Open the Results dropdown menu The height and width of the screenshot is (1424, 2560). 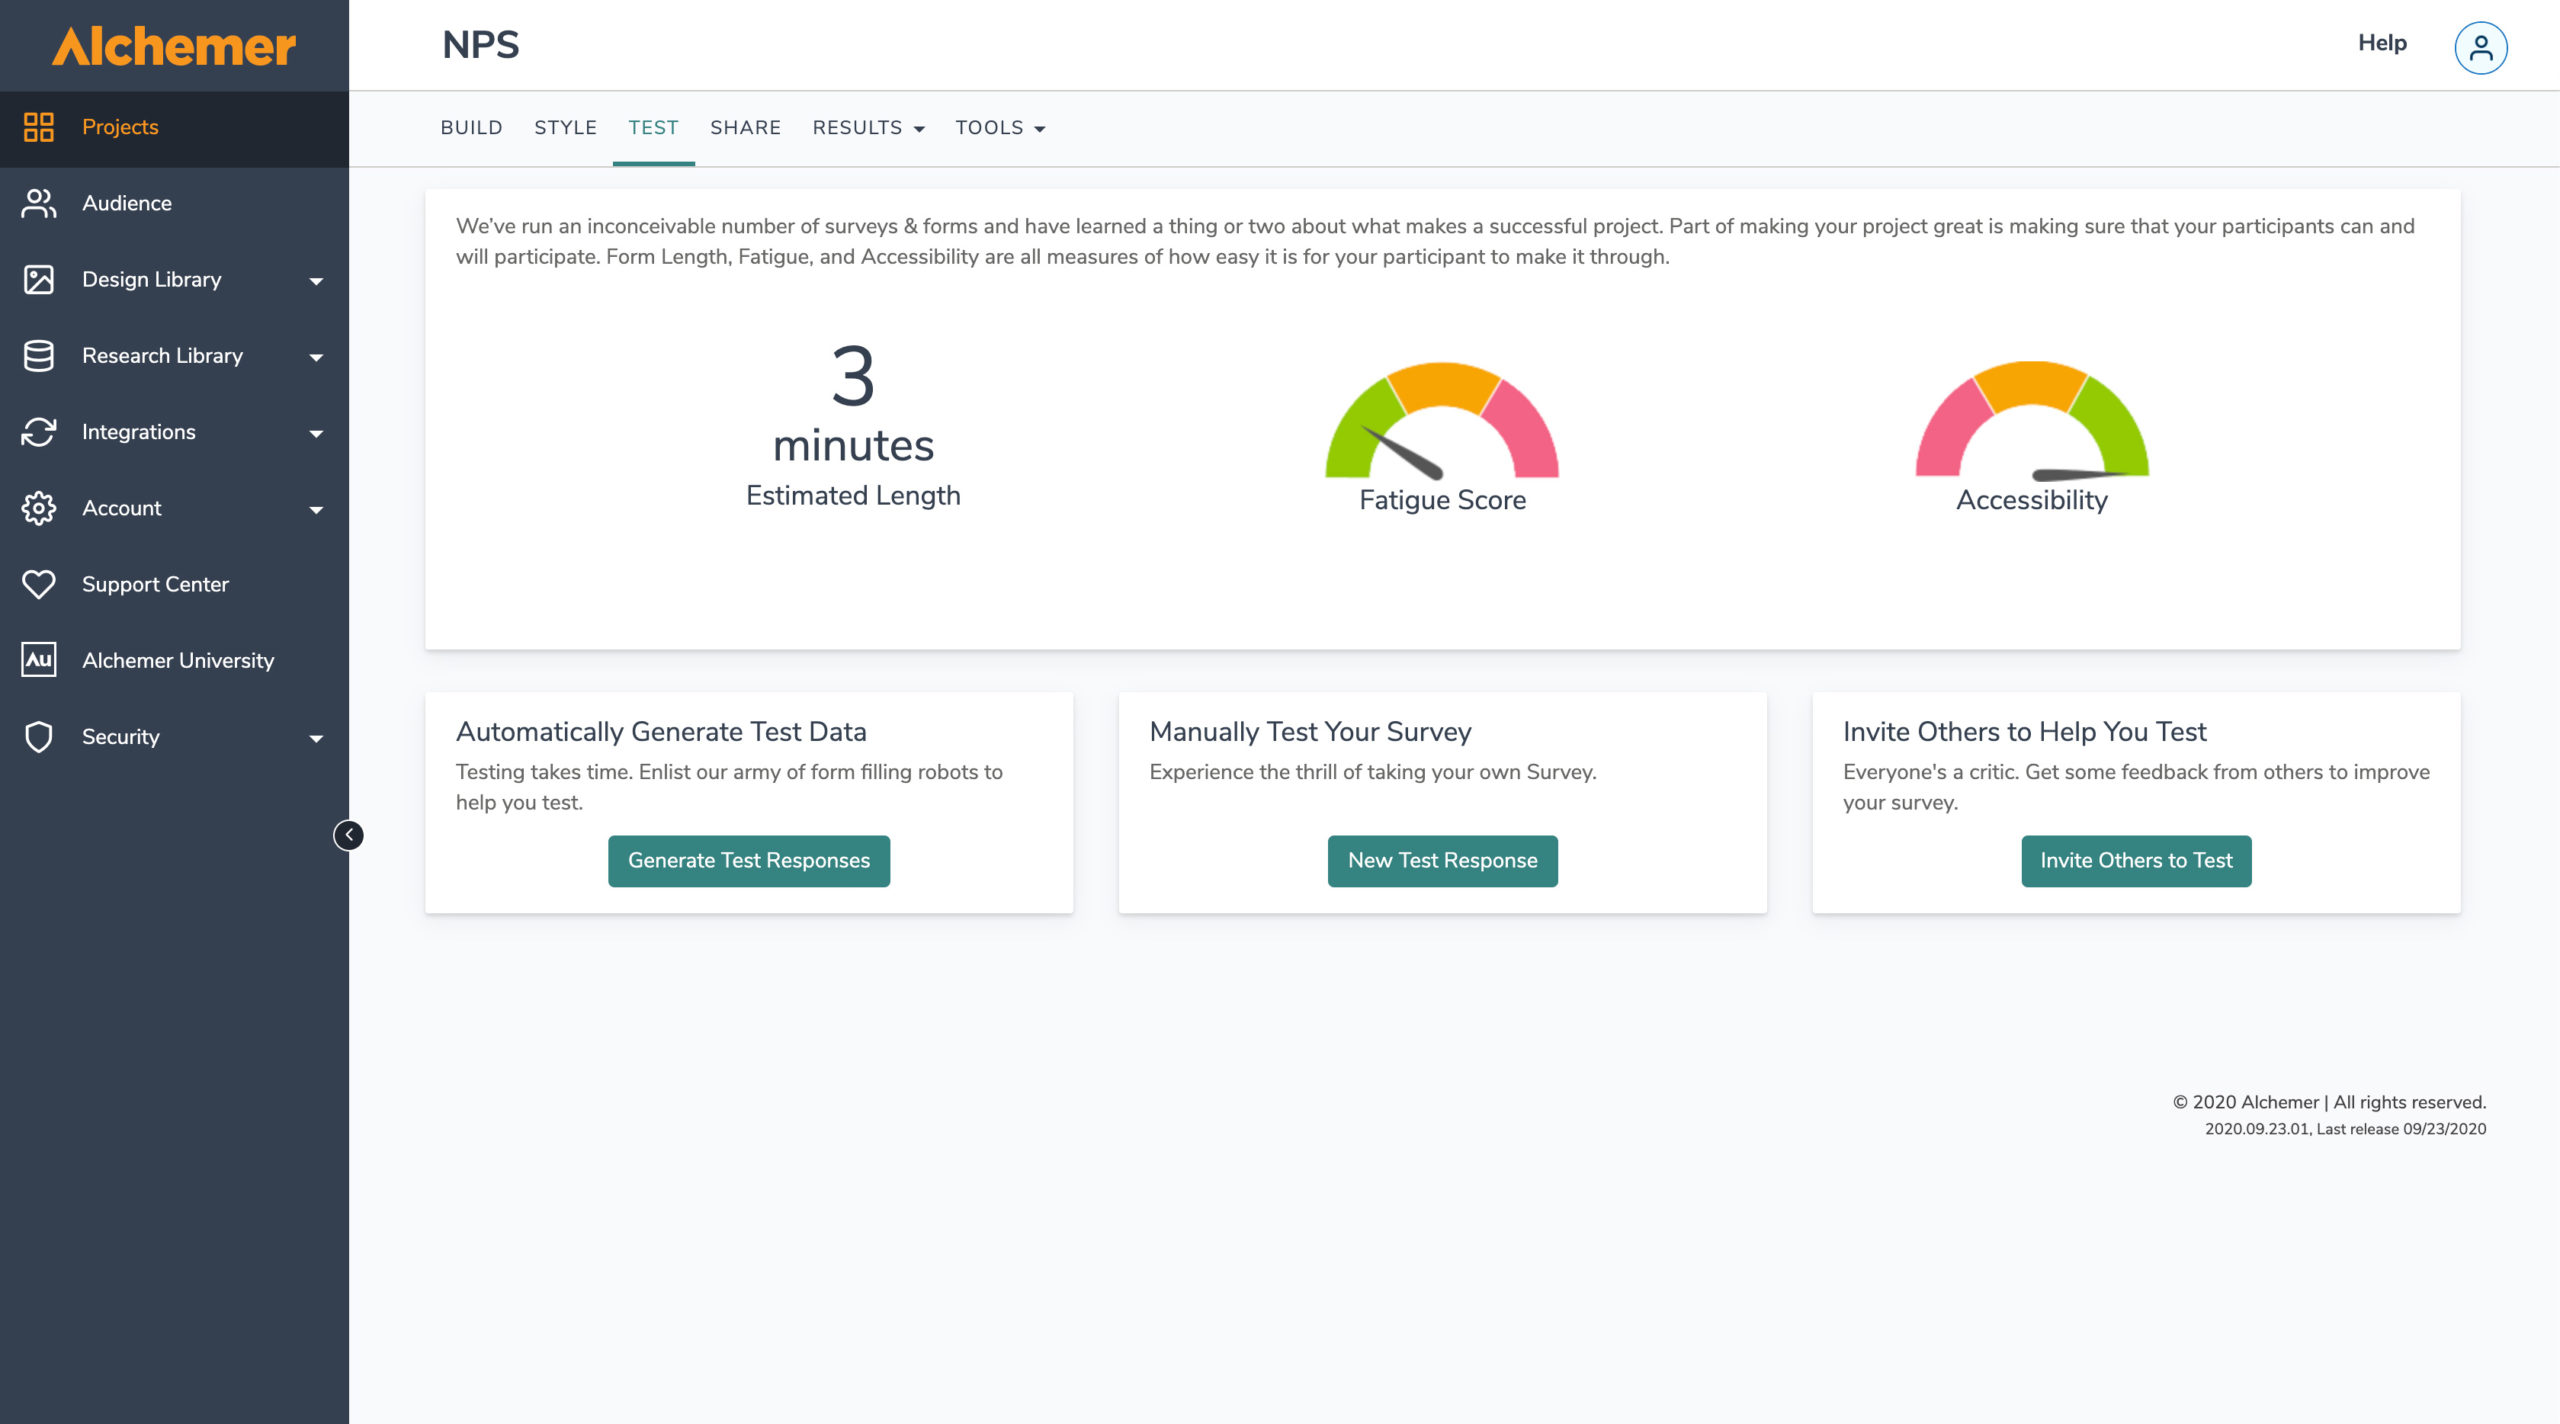pos(867,128)
